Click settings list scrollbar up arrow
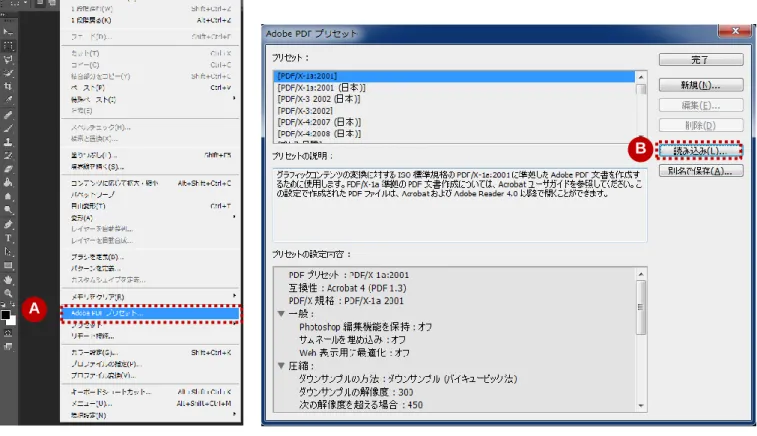 [x=641, y=274]
